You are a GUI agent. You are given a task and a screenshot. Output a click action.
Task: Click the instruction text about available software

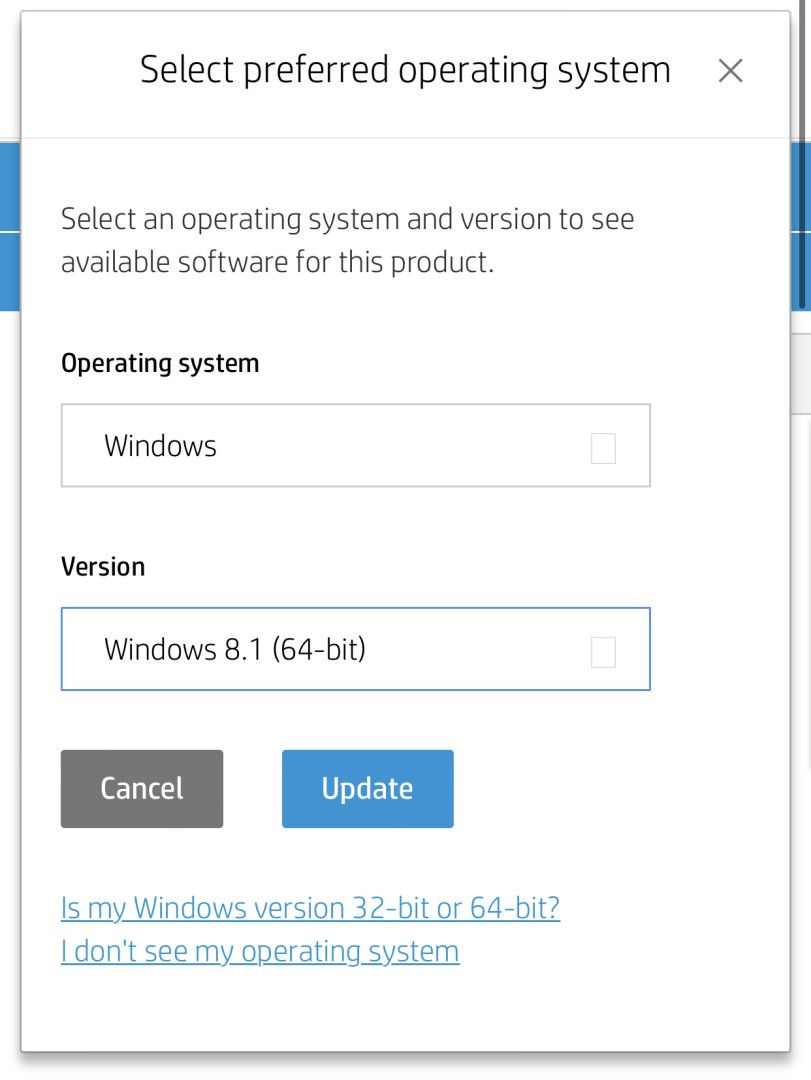coord(347,241)
